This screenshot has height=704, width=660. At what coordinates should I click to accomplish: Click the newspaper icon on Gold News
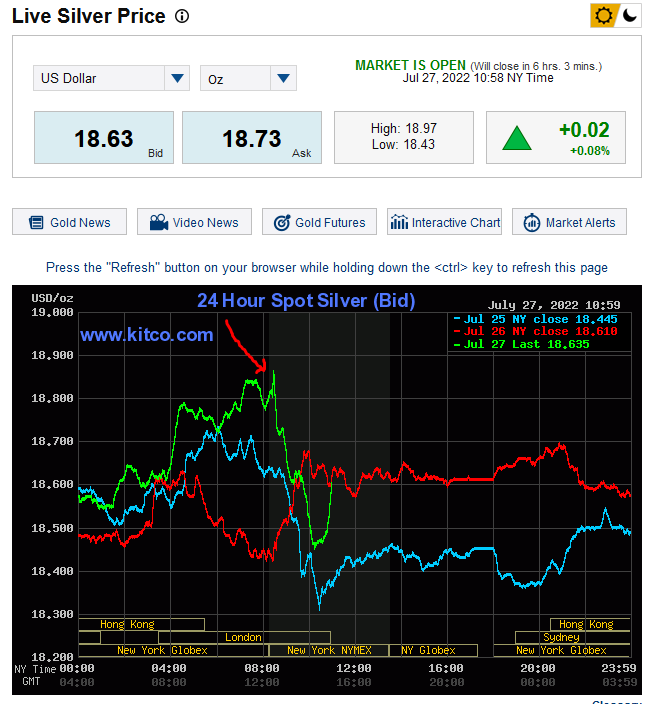pyautogui.click(x=36, y=223)
